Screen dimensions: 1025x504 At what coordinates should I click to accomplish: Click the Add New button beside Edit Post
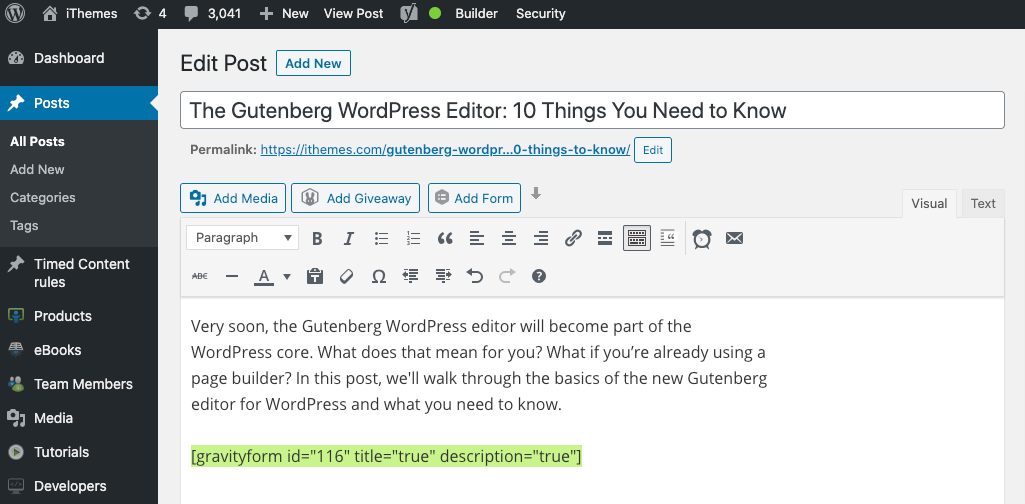pos(313,63)
